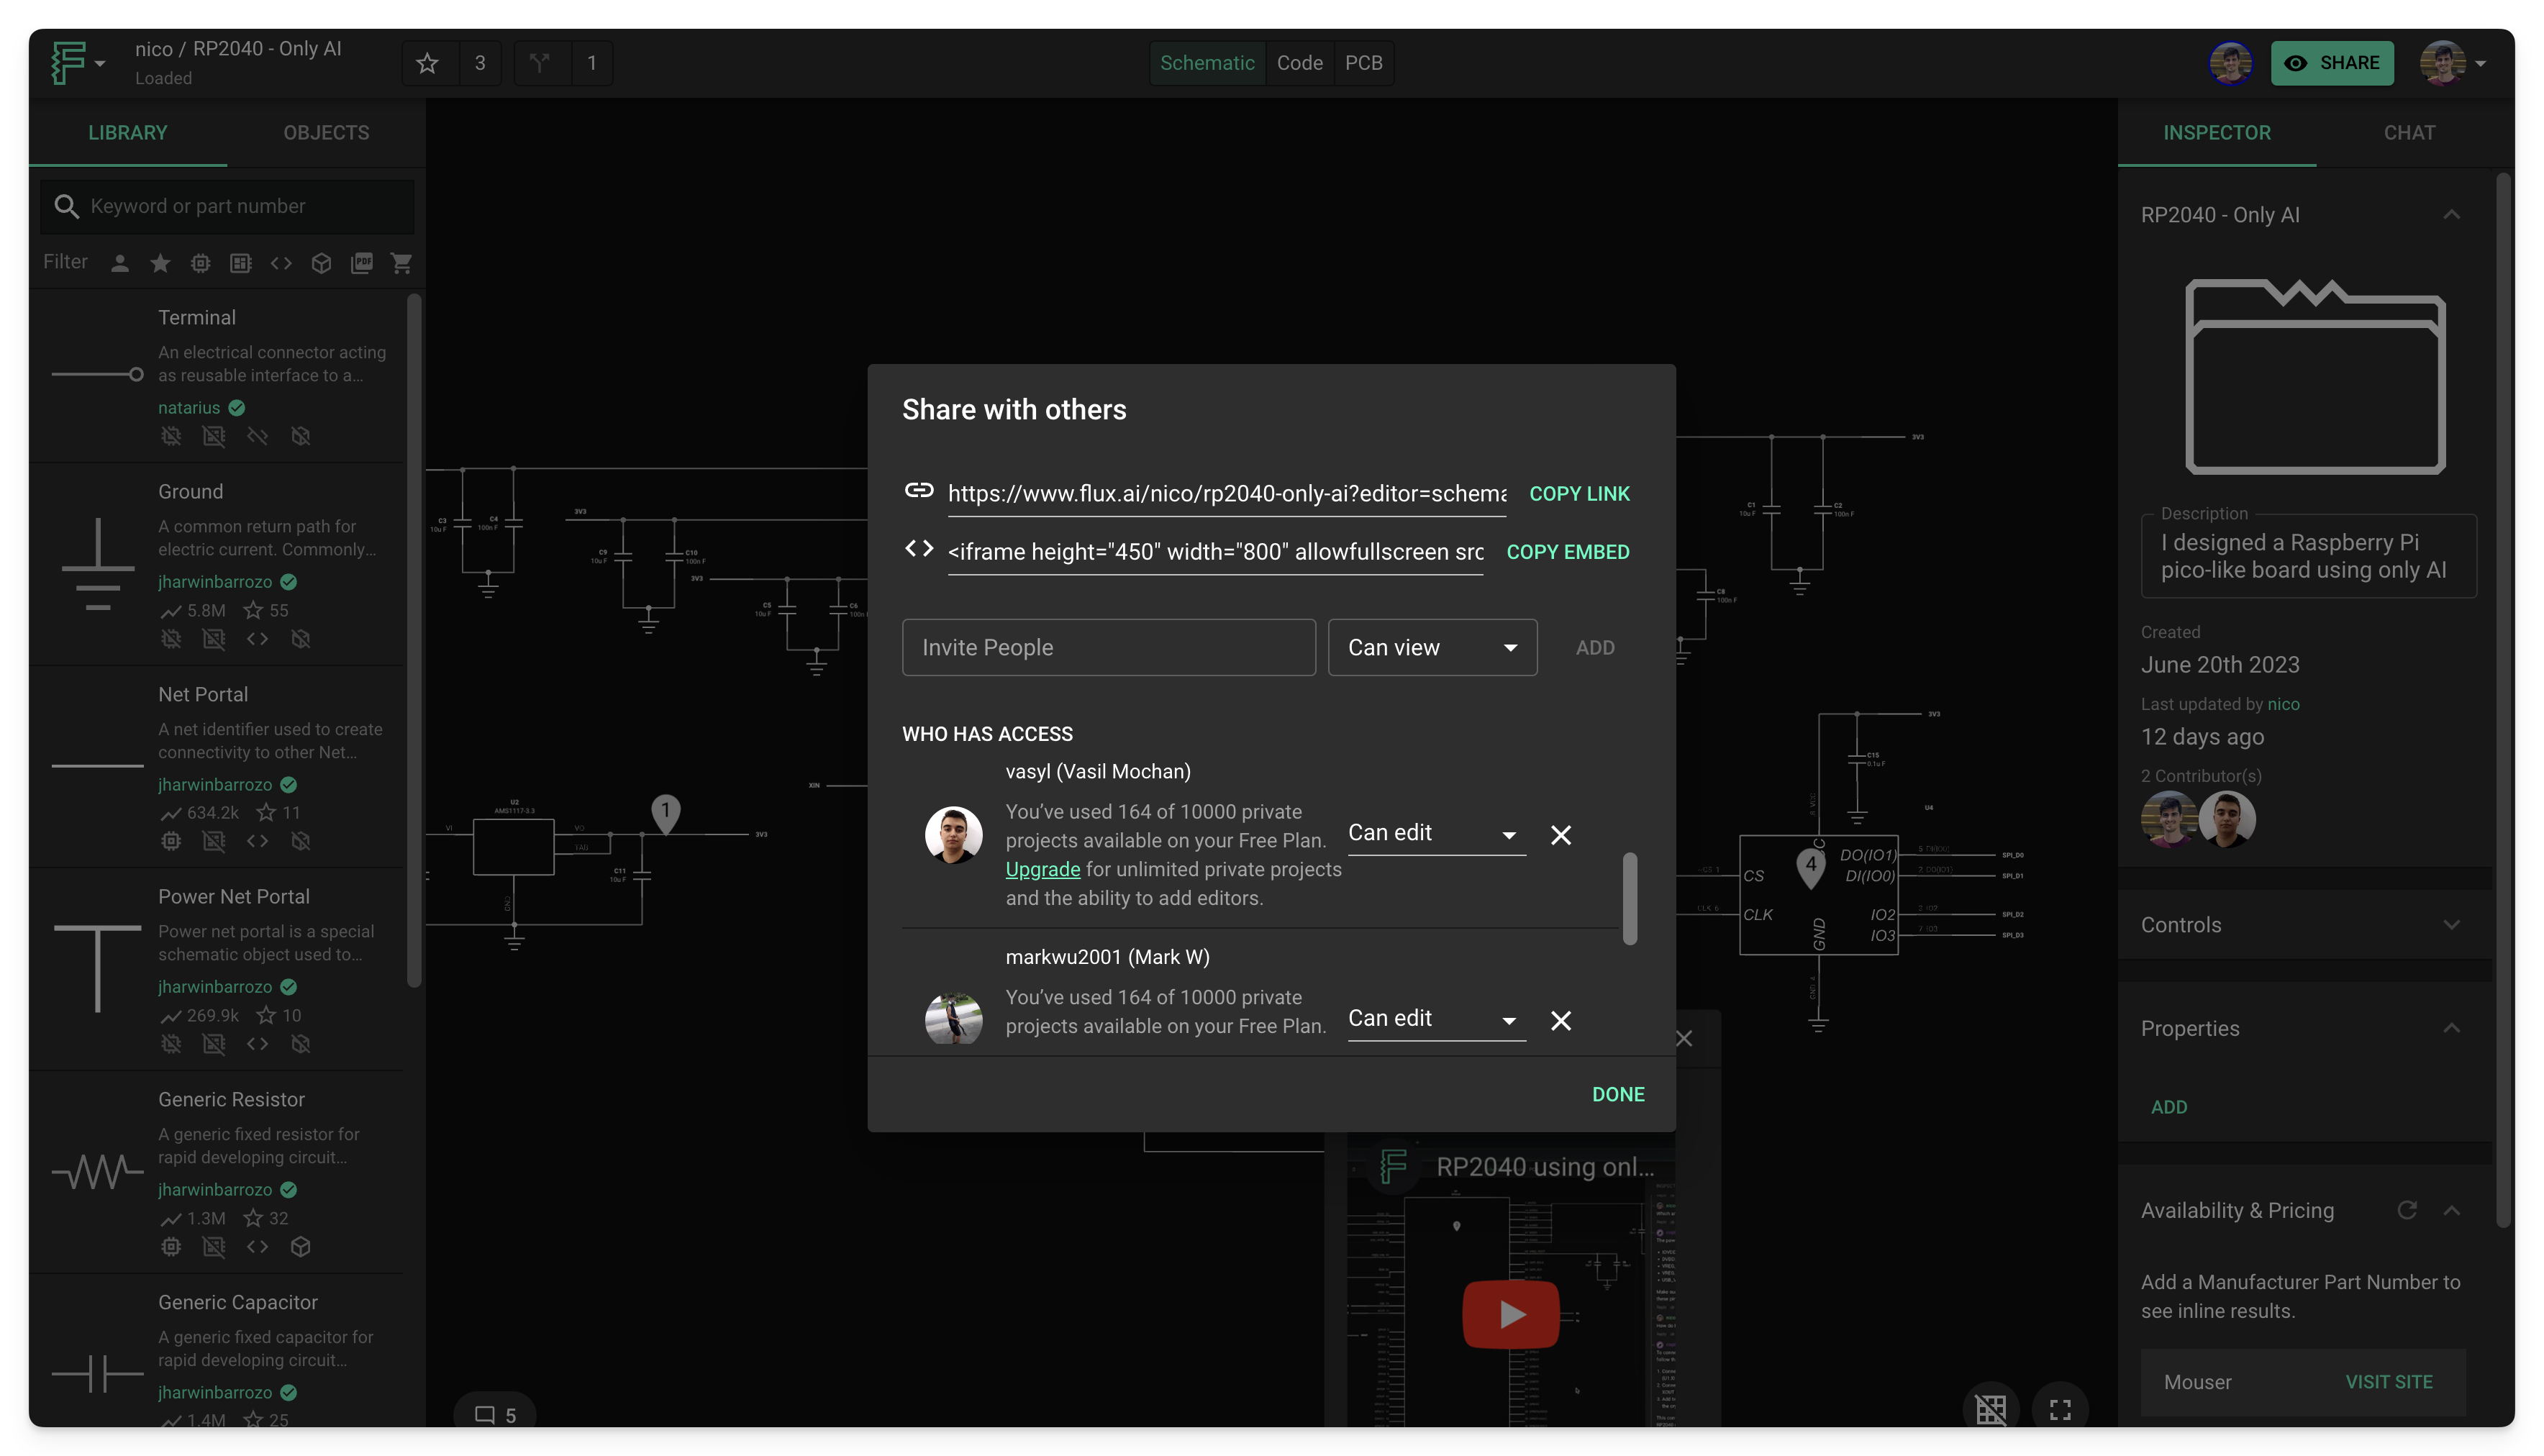Click the green SHARE button
The width and height of the screenshot is (2544, 1456).
pos(2331,63)
